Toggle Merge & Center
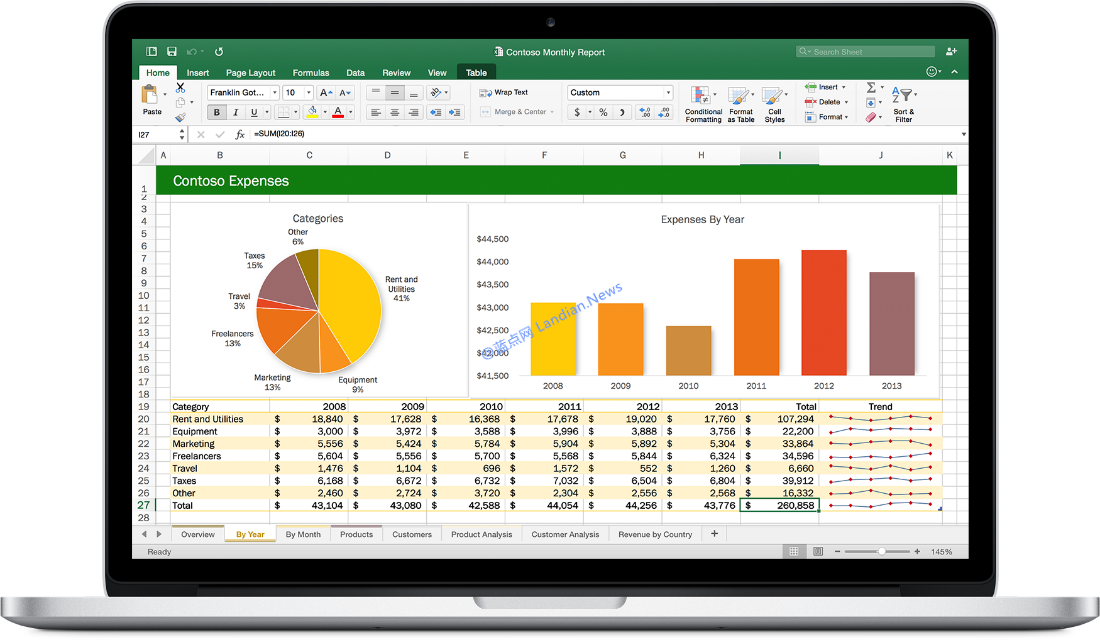The width and height of the screenshot is (1100, 640). (516, 113)
